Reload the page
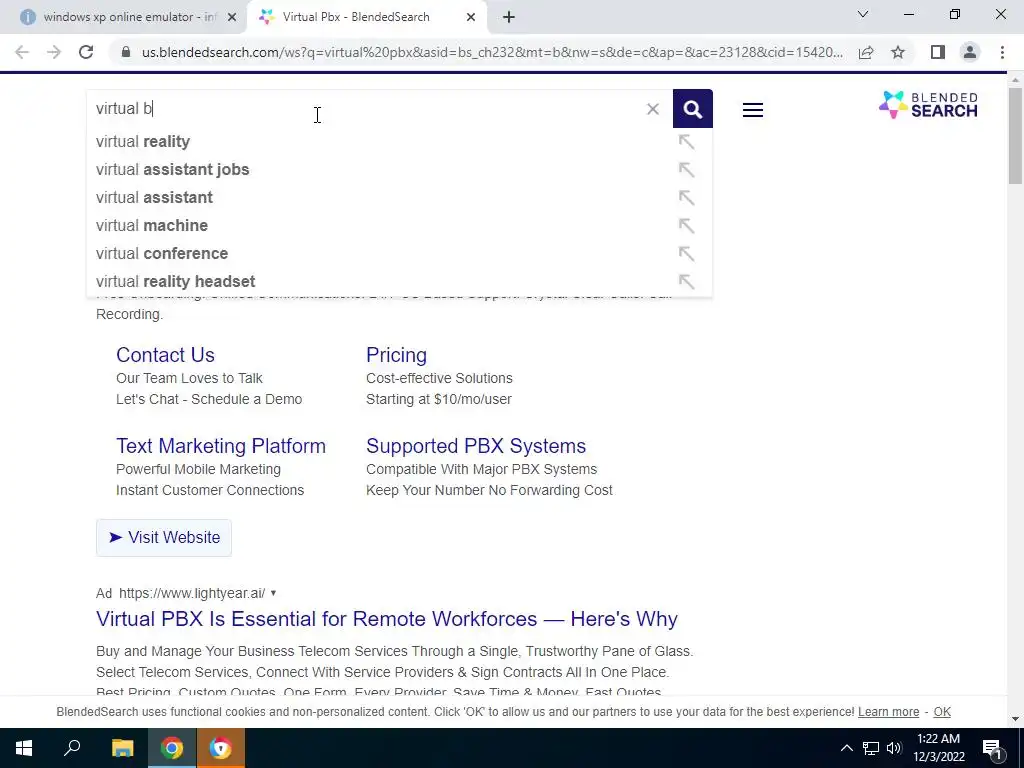This screenshot has width=1024, height=768. click(86, 52)
